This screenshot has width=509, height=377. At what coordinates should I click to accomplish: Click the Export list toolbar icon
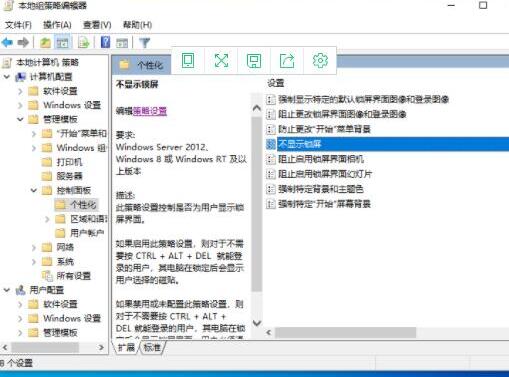[x=83, y=43]
